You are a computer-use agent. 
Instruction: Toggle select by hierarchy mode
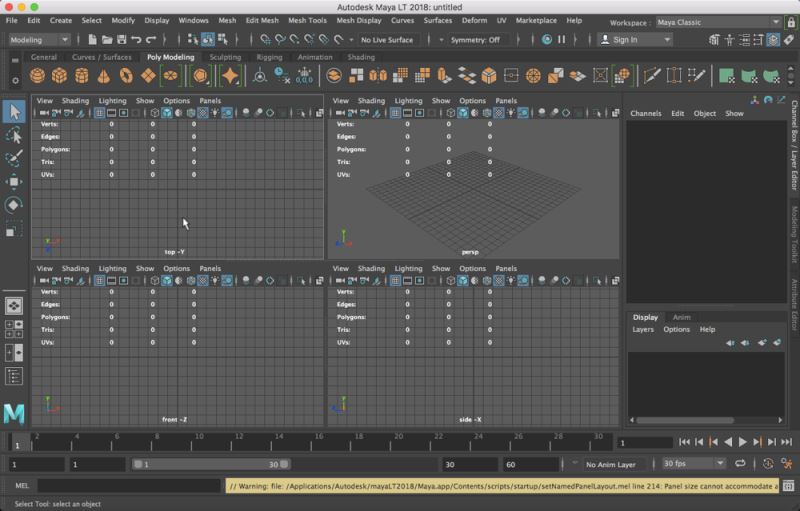pos(193,39)
